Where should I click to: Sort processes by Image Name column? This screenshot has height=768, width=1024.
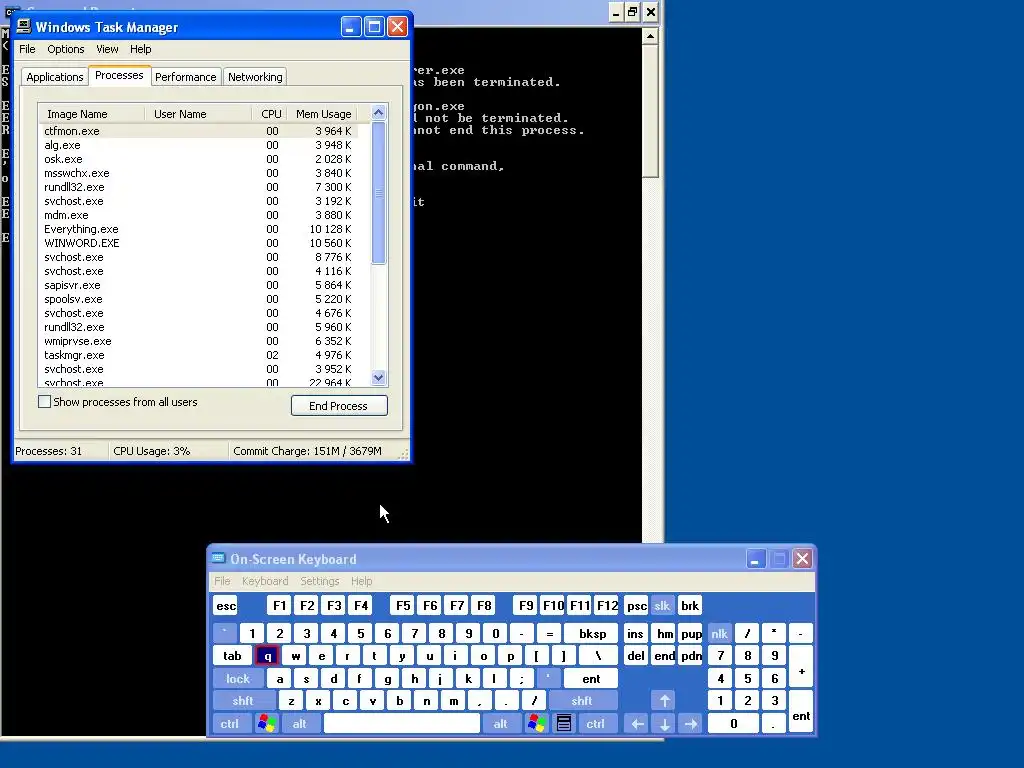[x=91, y=114]
